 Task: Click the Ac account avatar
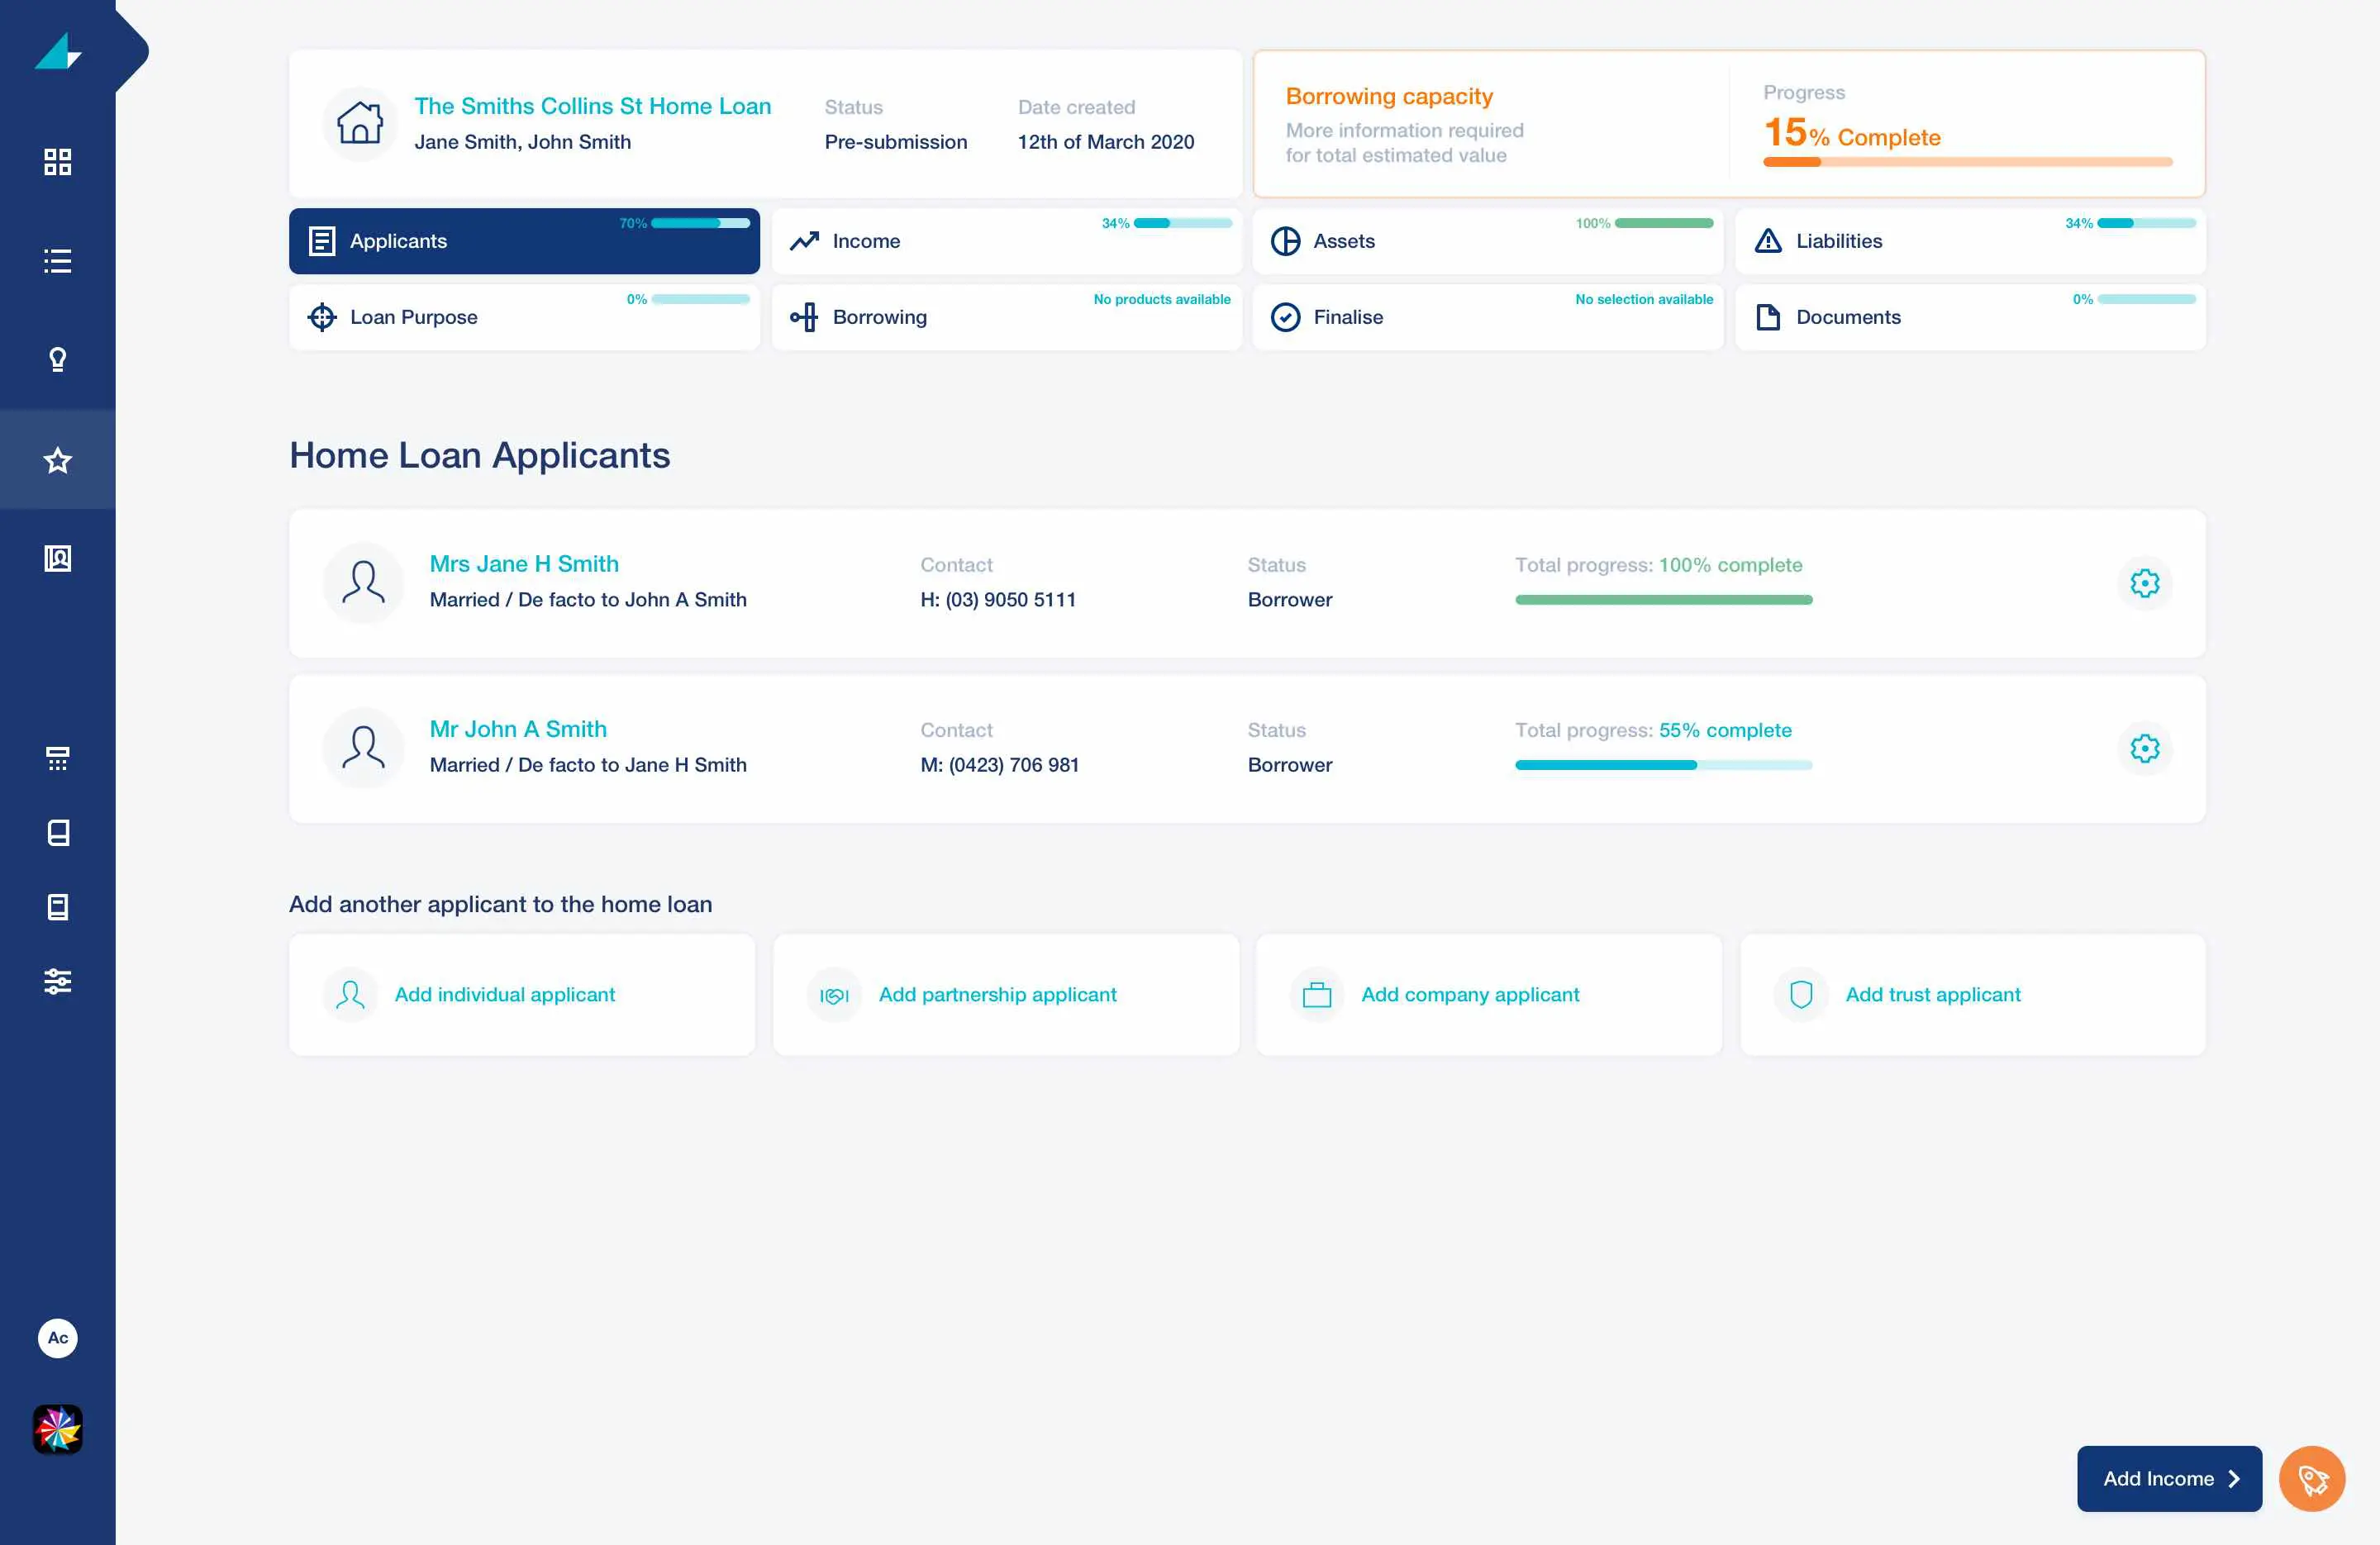point(58,1338)
